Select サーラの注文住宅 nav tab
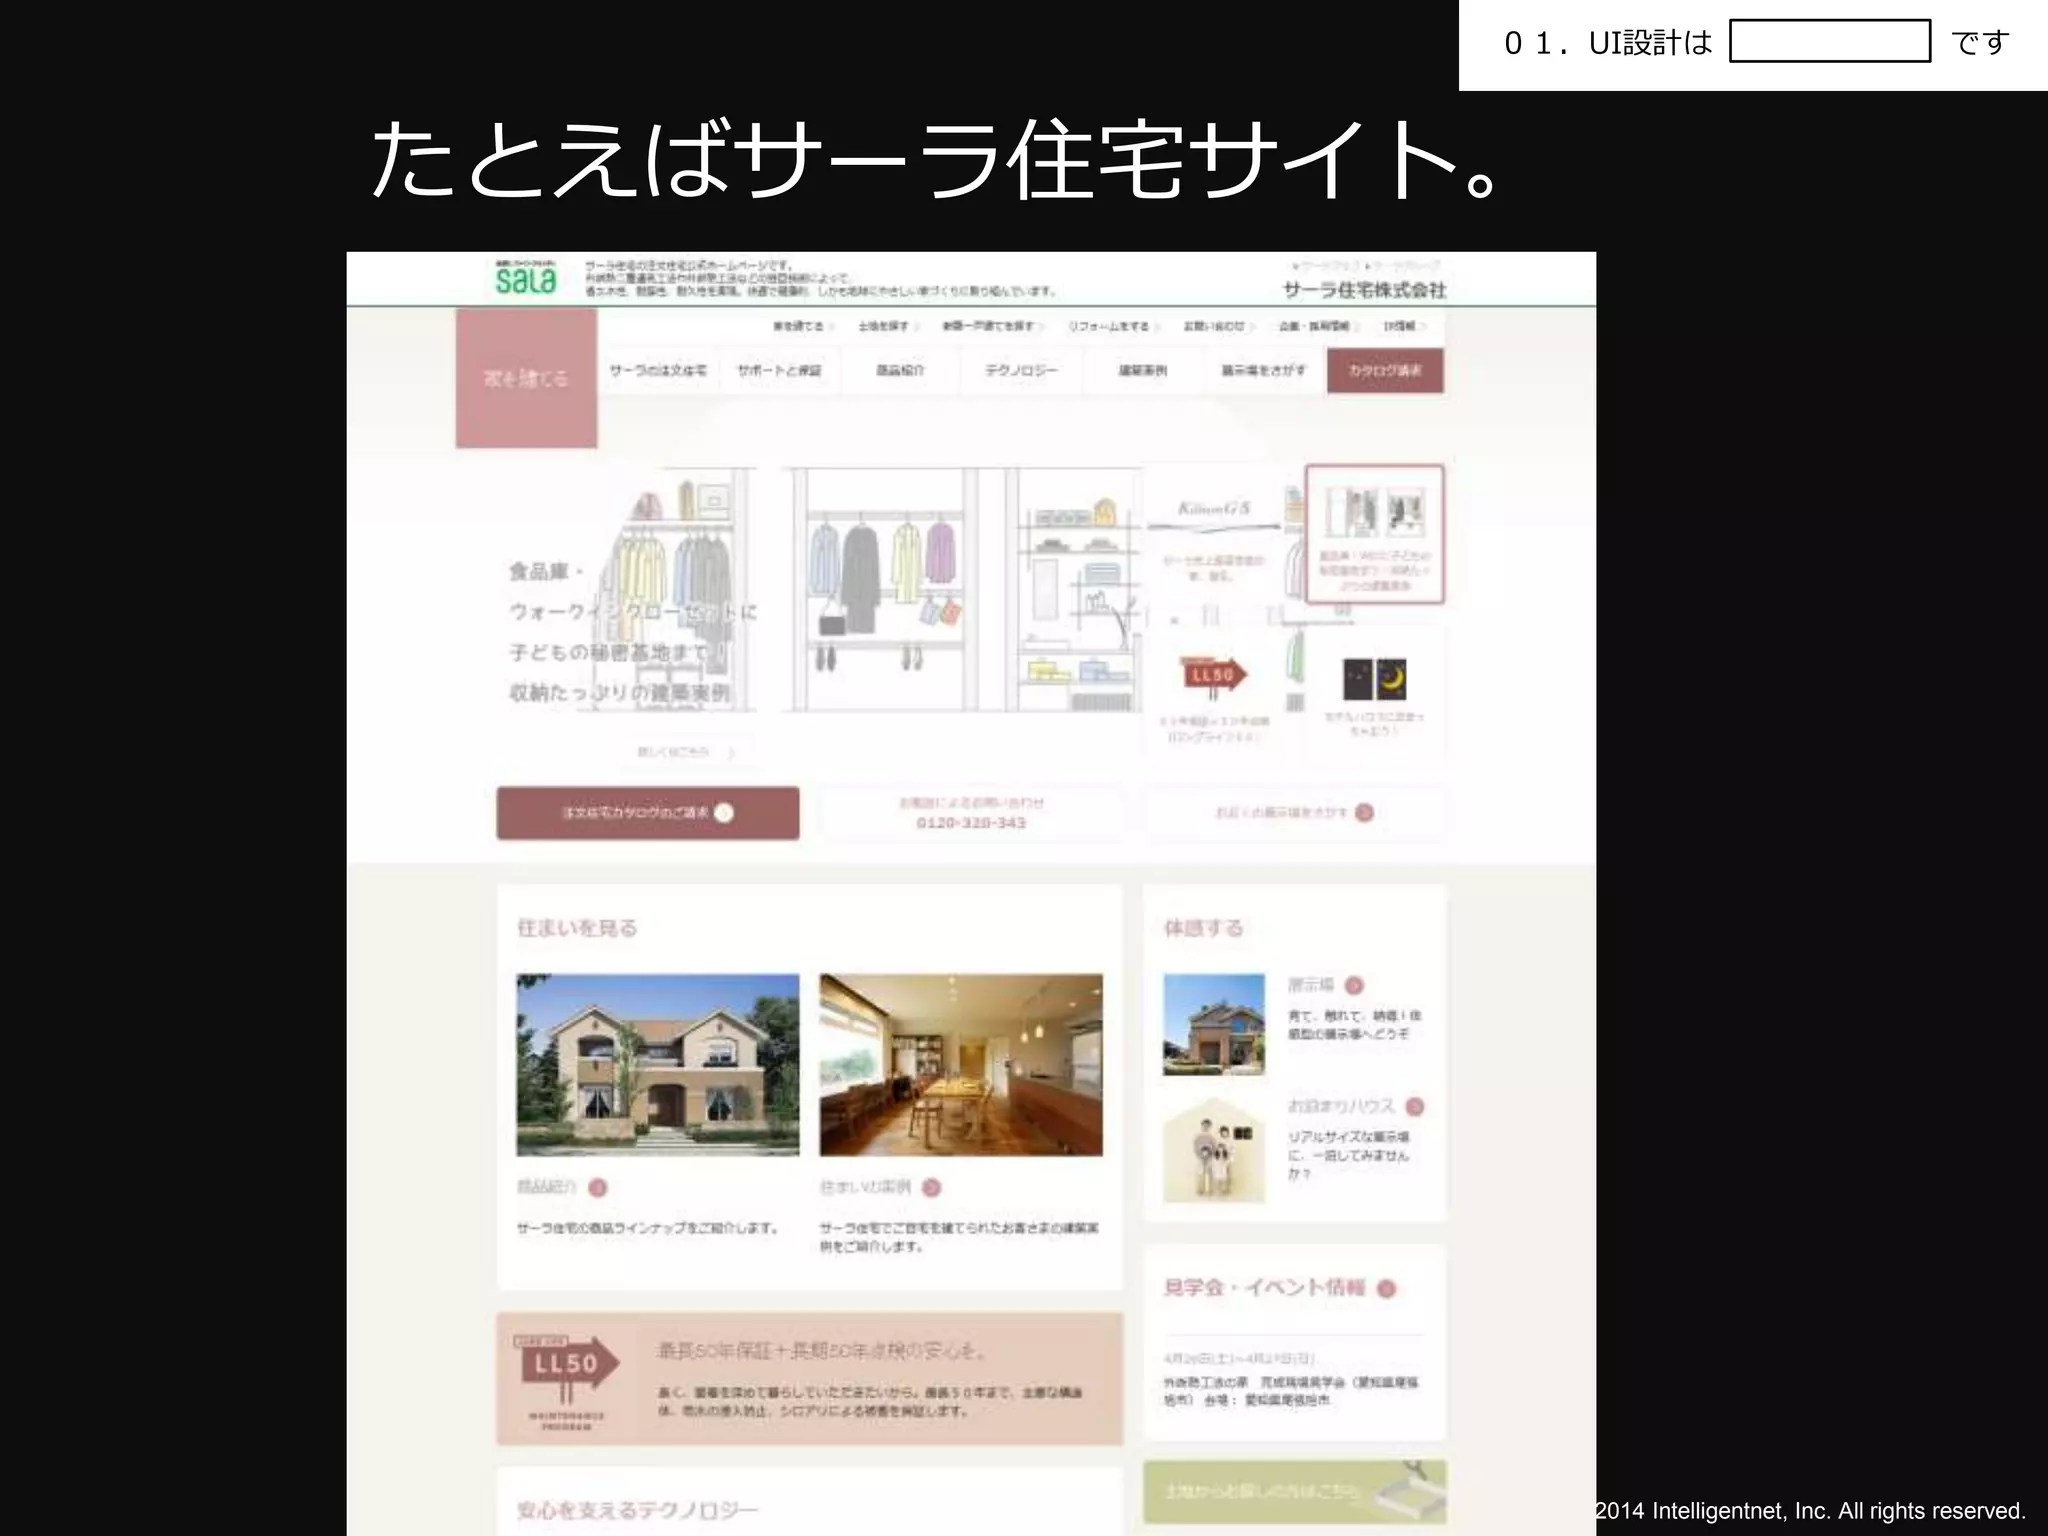 658,370
